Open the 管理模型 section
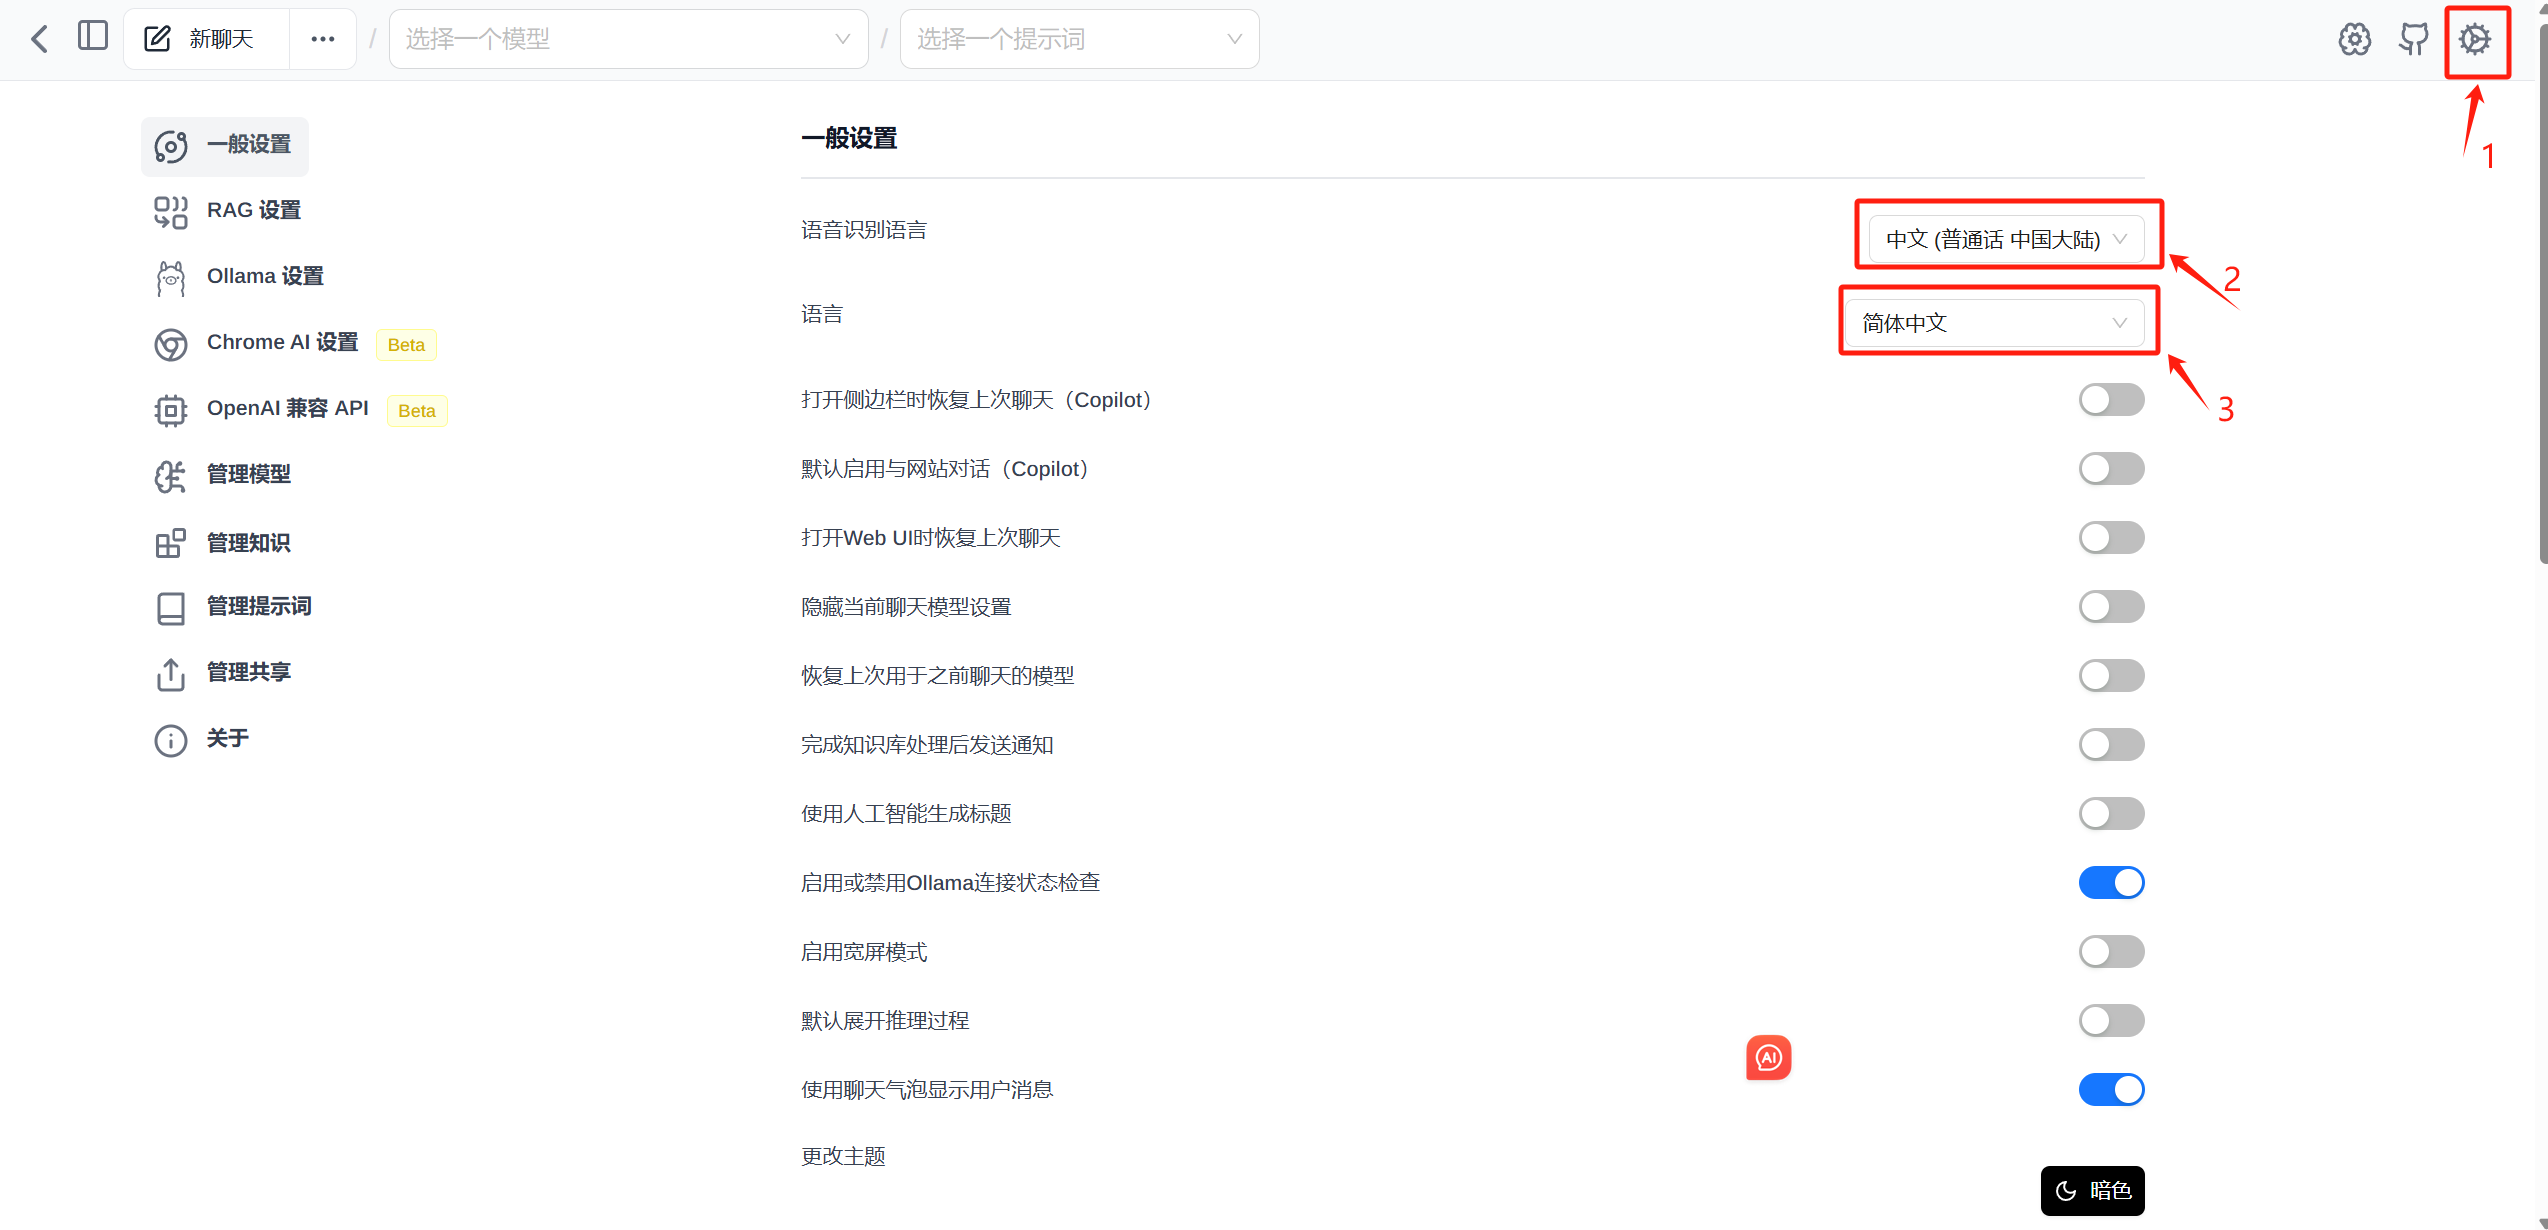The height and width of the screenshot is (1230, 2548). 248,474
